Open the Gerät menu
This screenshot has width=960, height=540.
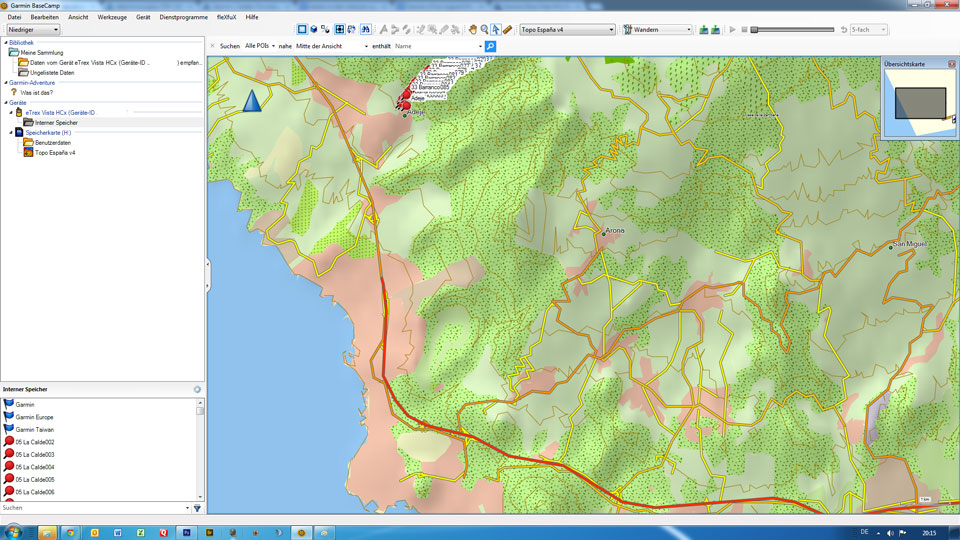(x=143, y=17)
